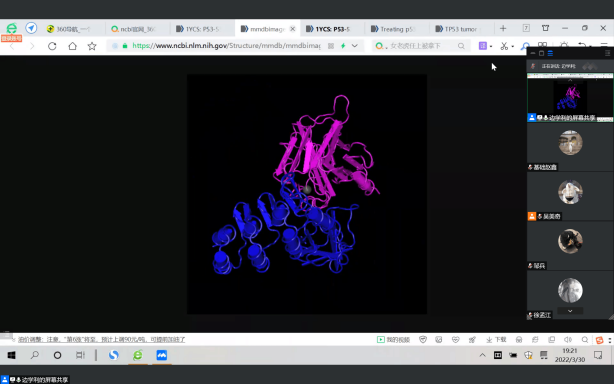Click the muted mic icon beside the speaker name
The image size is (614, 384).
pyautogui.click(x=533, y=66)
